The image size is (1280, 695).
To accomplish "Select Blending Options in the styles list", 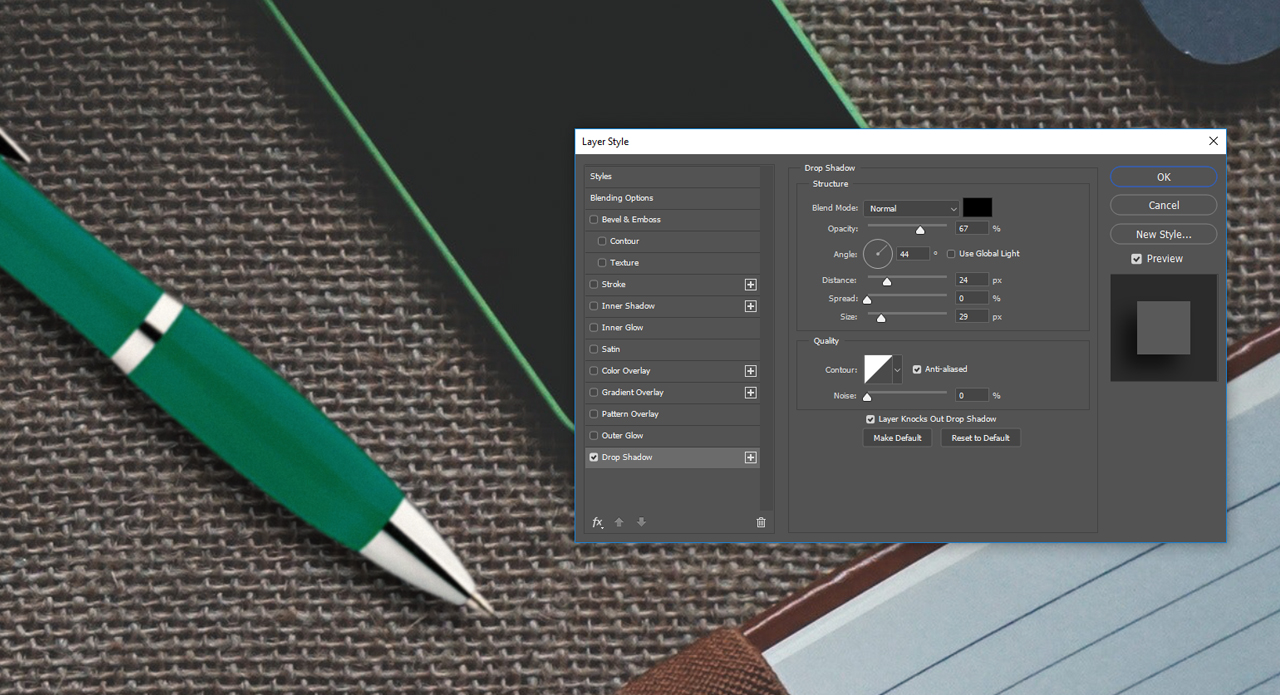I will (x=621, y=198).
